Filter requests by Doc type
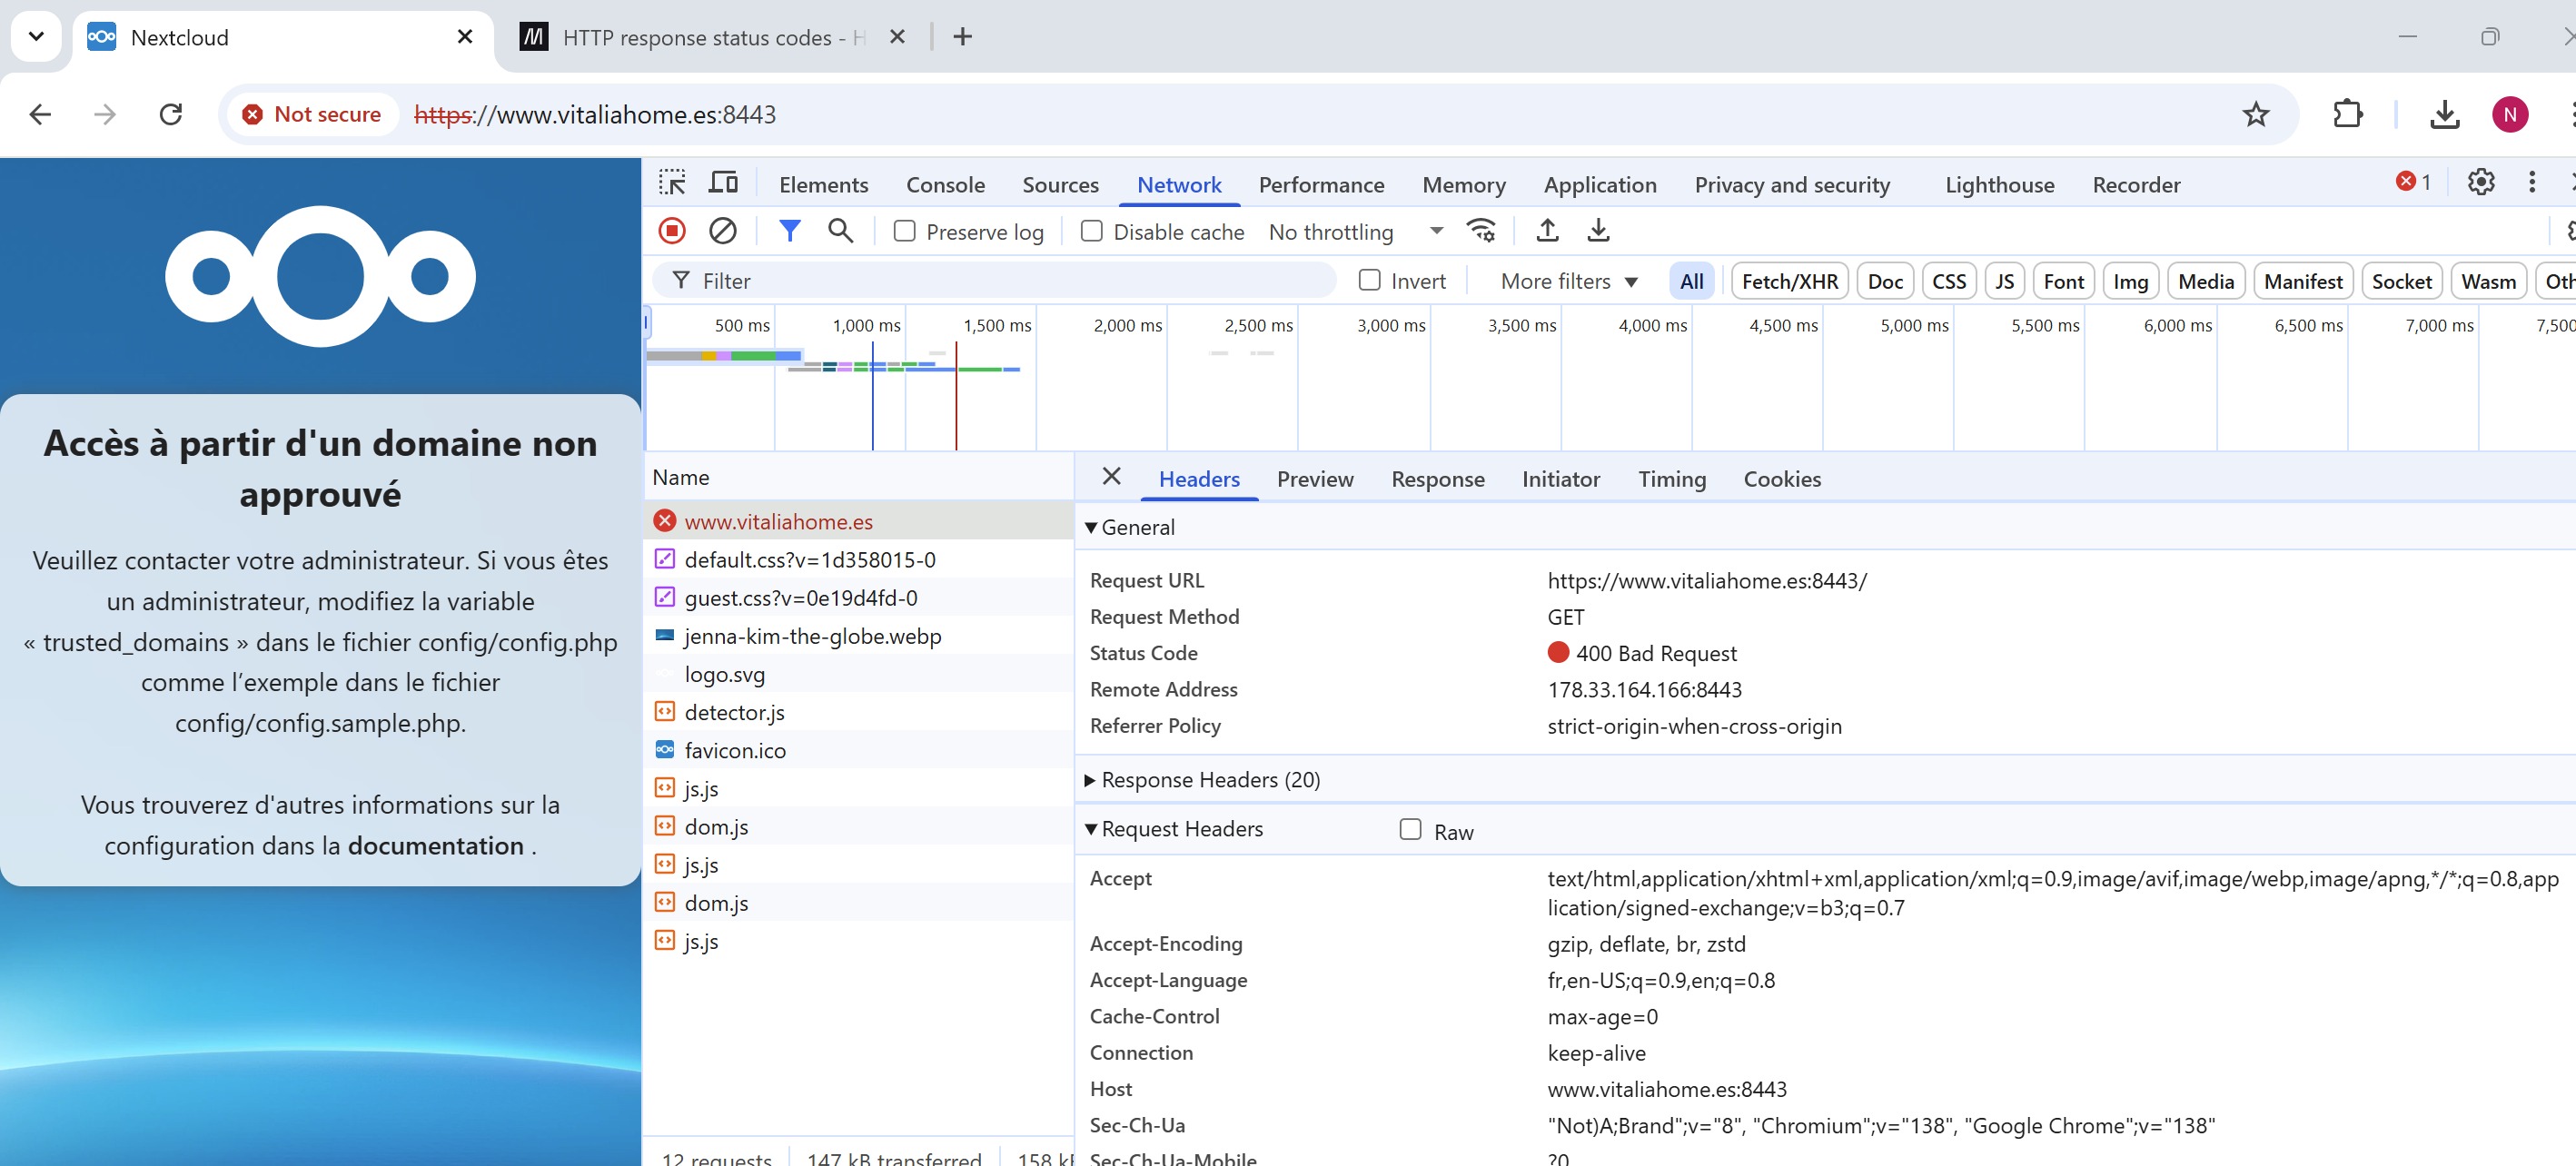The width and height of the screenshot is (2576, 1166). (1884, 281)
